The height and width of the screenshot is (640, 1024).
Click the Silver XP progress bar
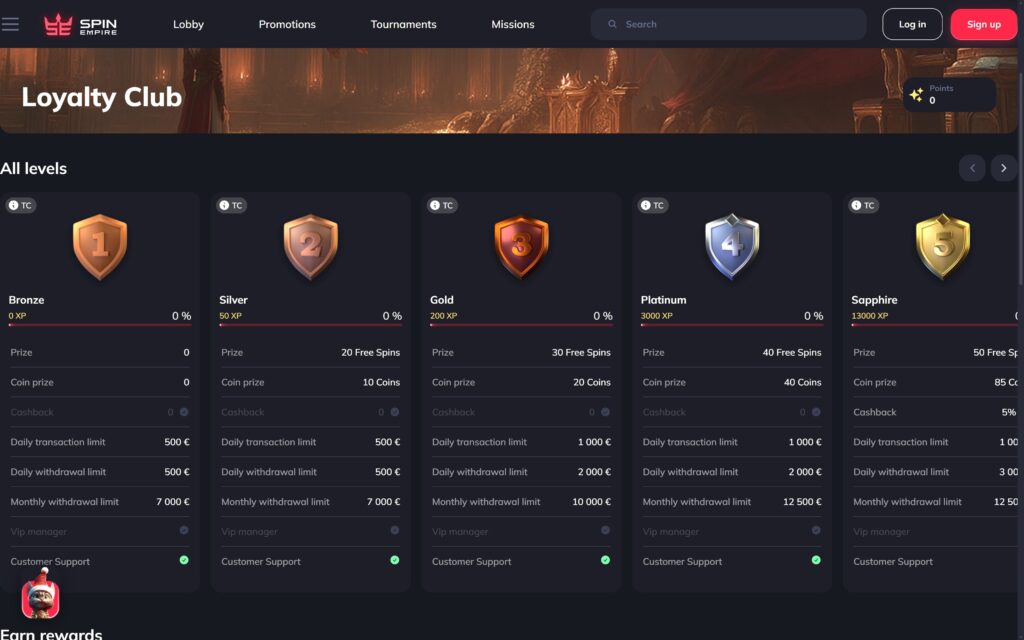pyautogui.click(x=310, y=325)
